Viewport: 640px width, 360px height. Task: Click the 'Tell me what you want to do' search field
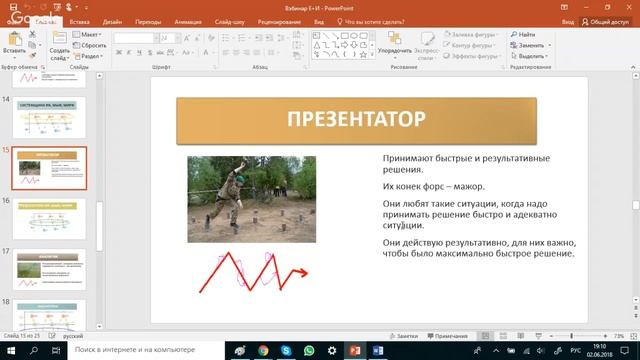371,22
